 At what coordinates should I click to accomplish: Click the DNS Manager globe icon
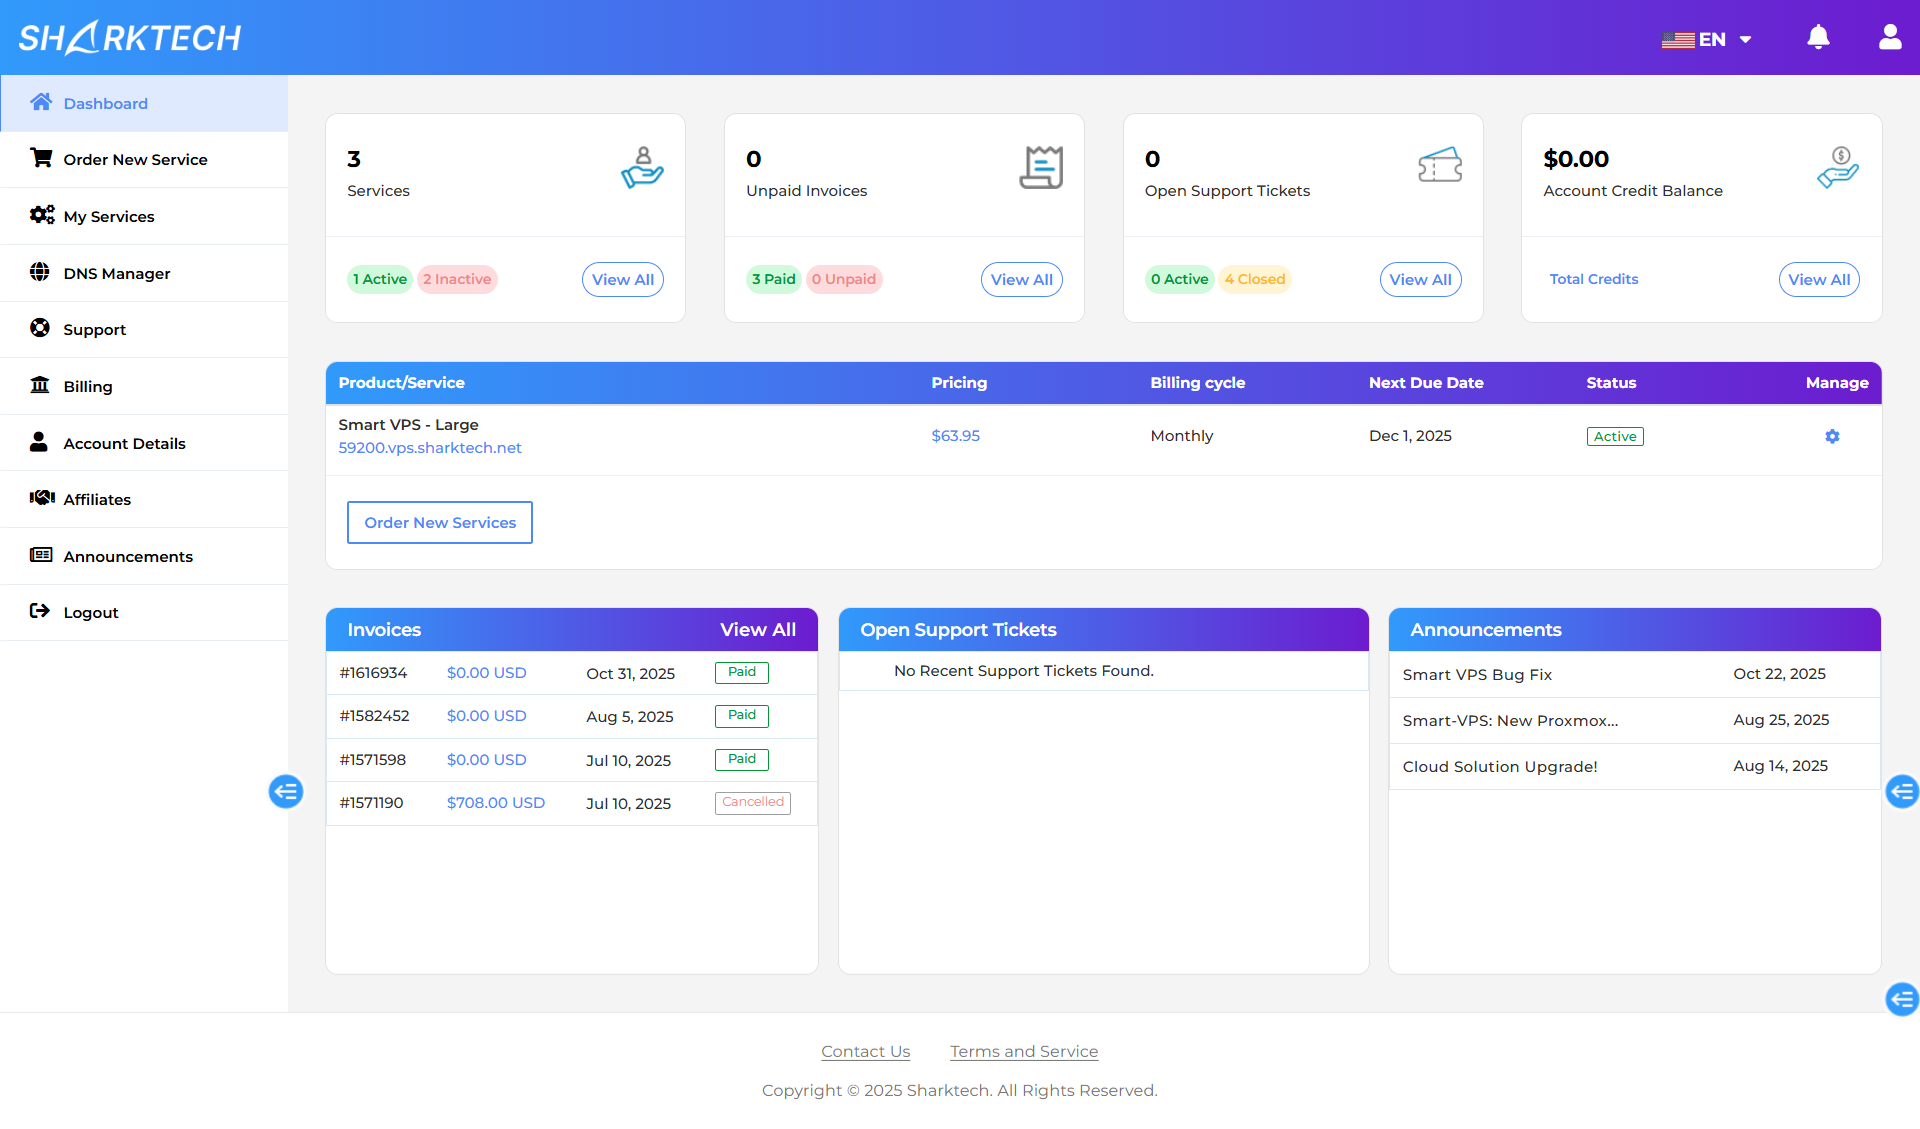40,272
